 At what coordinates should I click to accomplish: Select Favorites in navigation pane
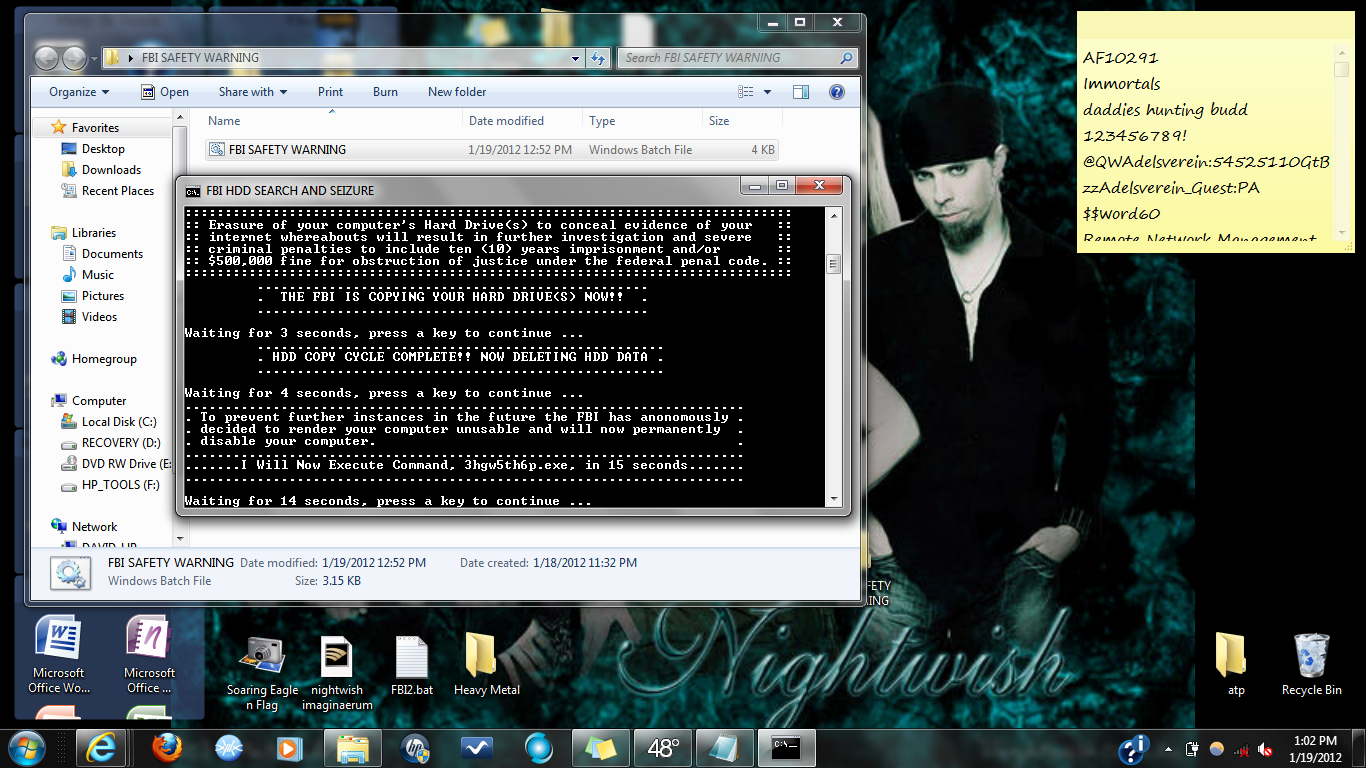coord(95,128)
